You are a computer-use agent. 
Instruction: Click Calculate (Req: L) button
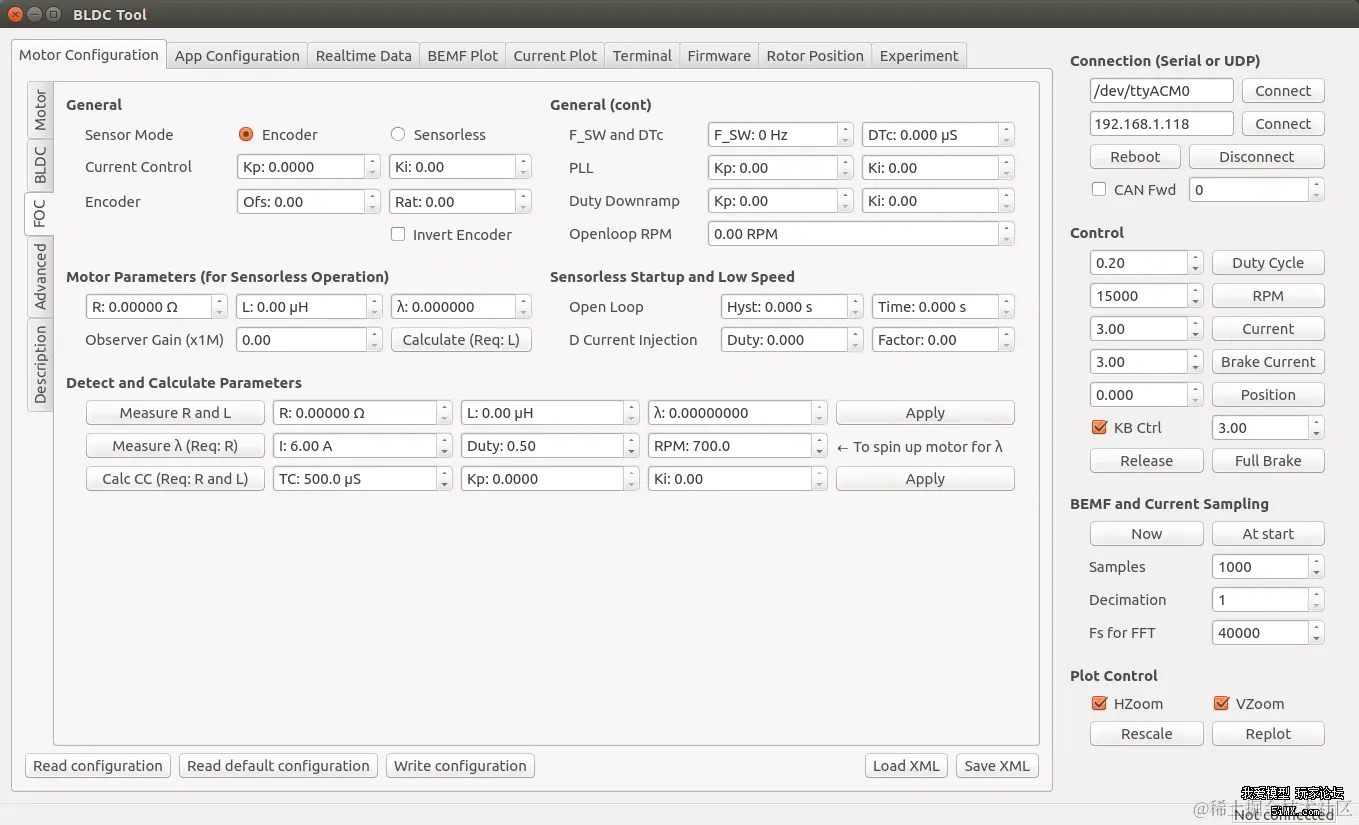(x=461, y=340)
